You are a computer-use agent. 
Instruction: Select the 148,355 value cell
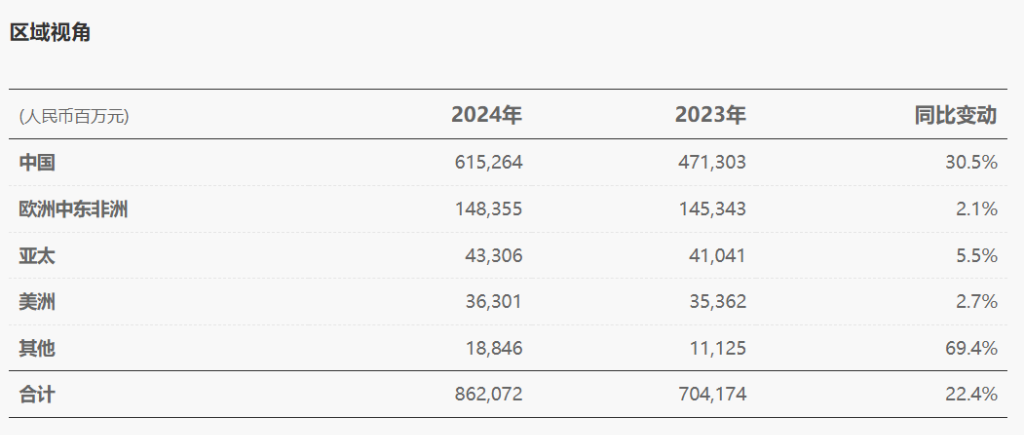(488, 209)
